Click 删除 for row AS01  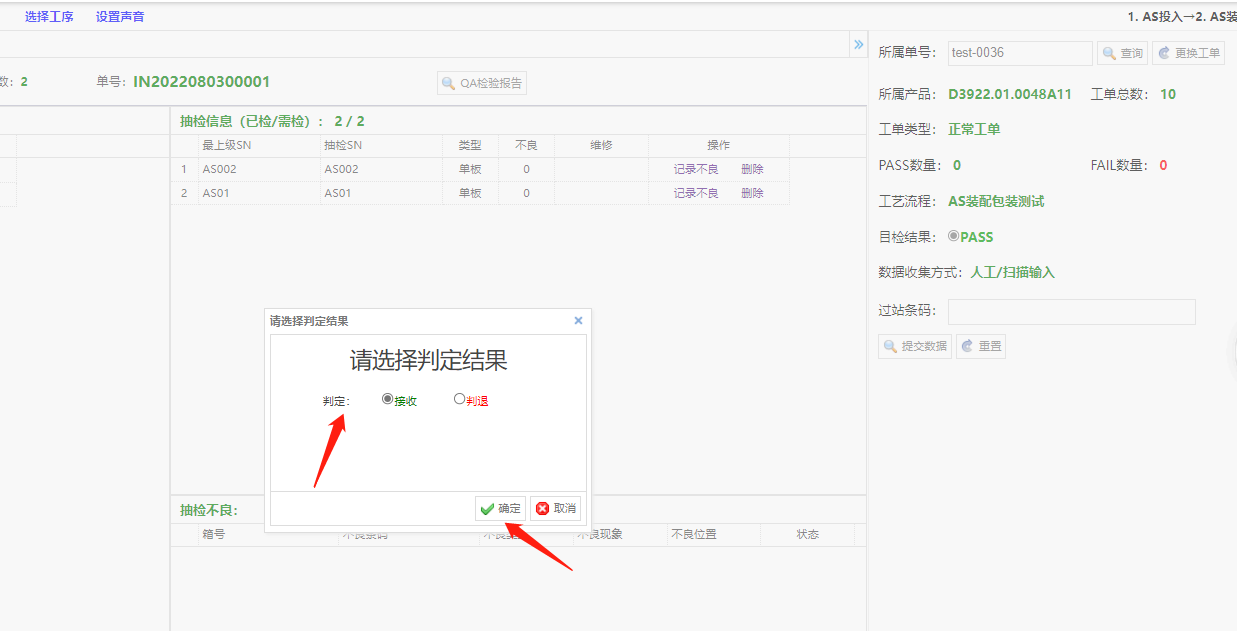click(752, 193)
